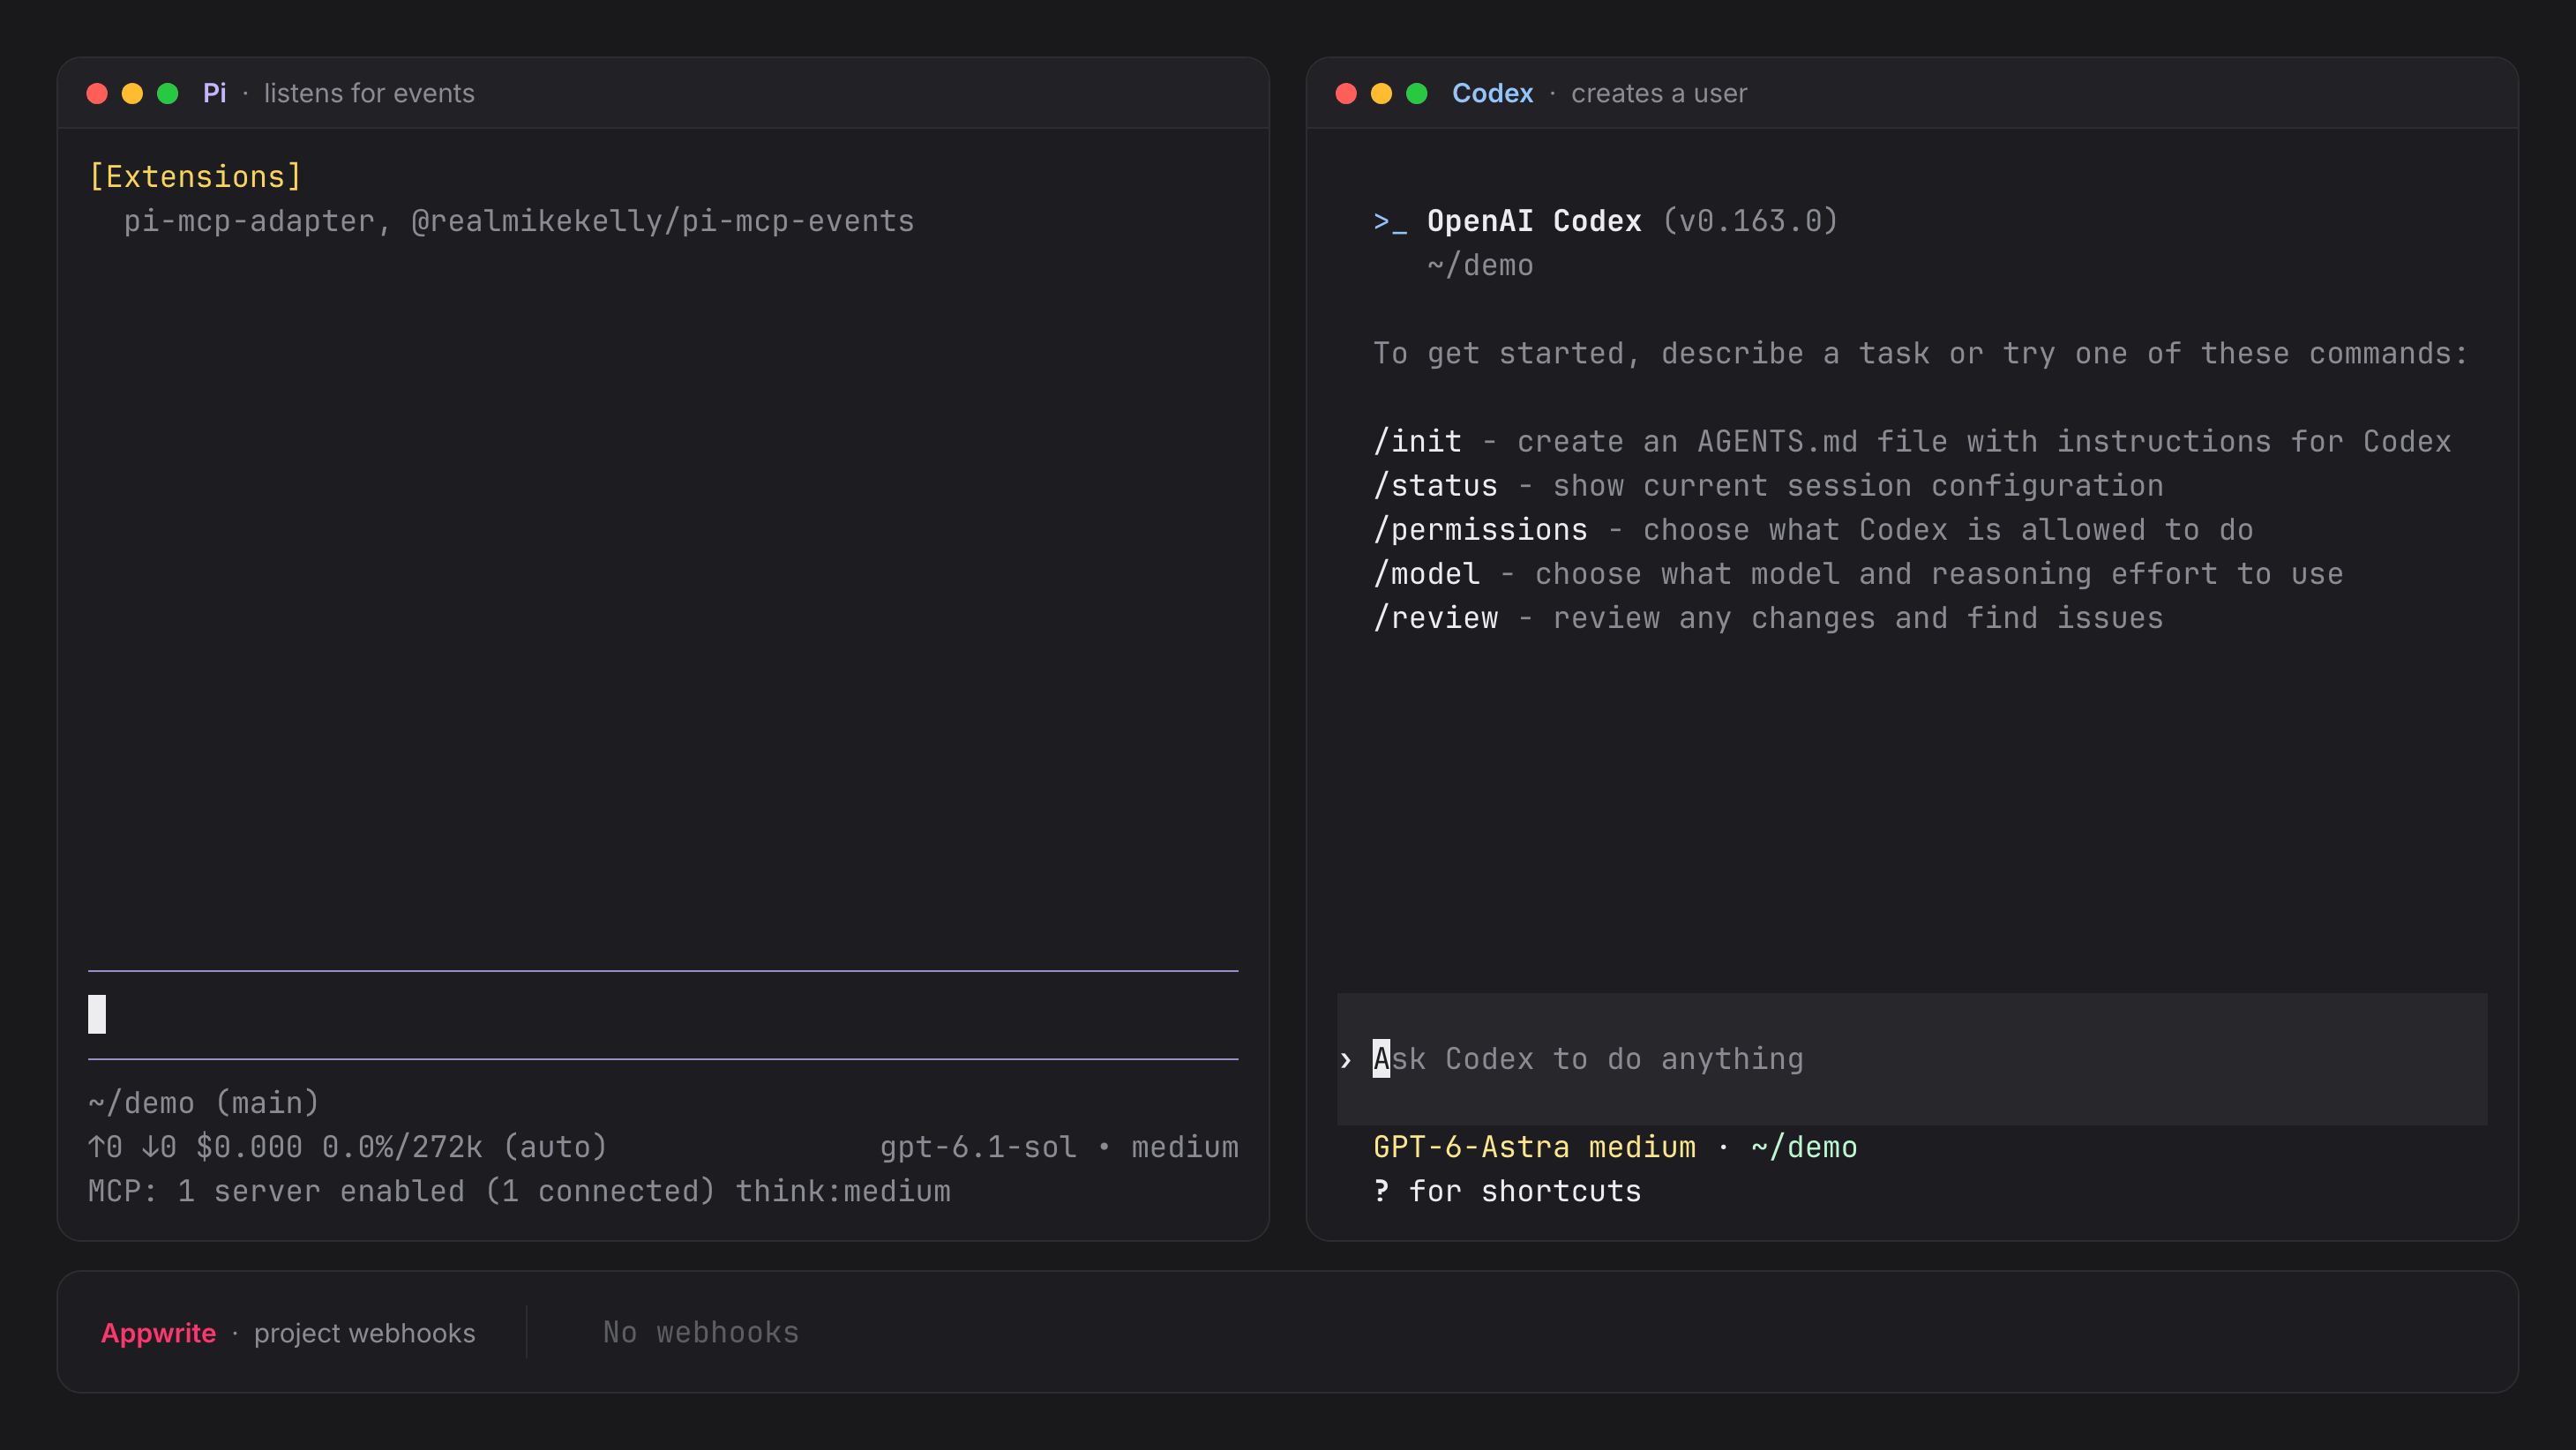Click the /review command in Codex

(1436, 617)
